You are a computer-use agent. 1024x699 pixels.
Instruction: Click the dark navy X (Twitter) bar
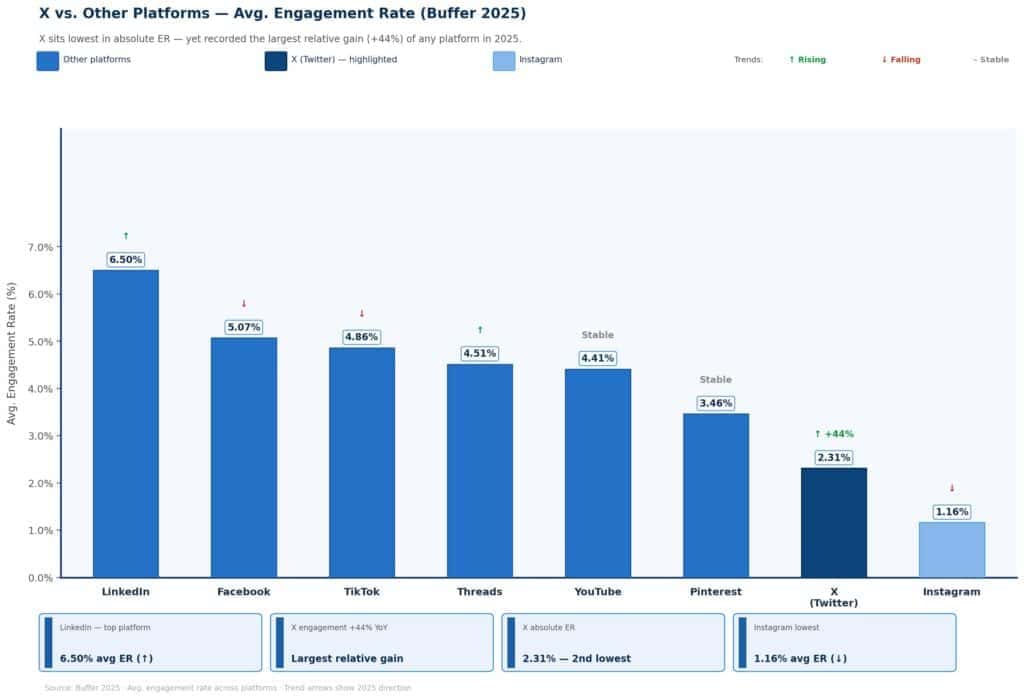click(834, 522)
